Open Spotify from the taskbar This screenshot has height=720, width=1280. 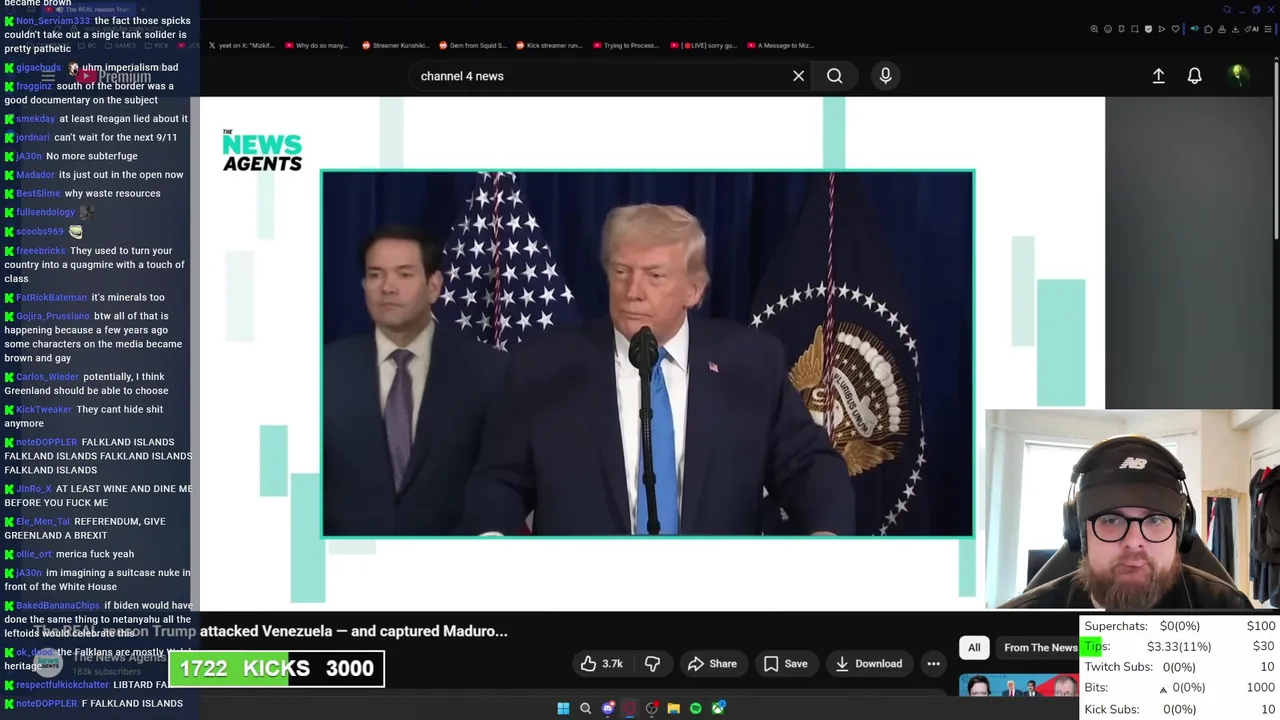pyautogui.click(x=696, y=708)
